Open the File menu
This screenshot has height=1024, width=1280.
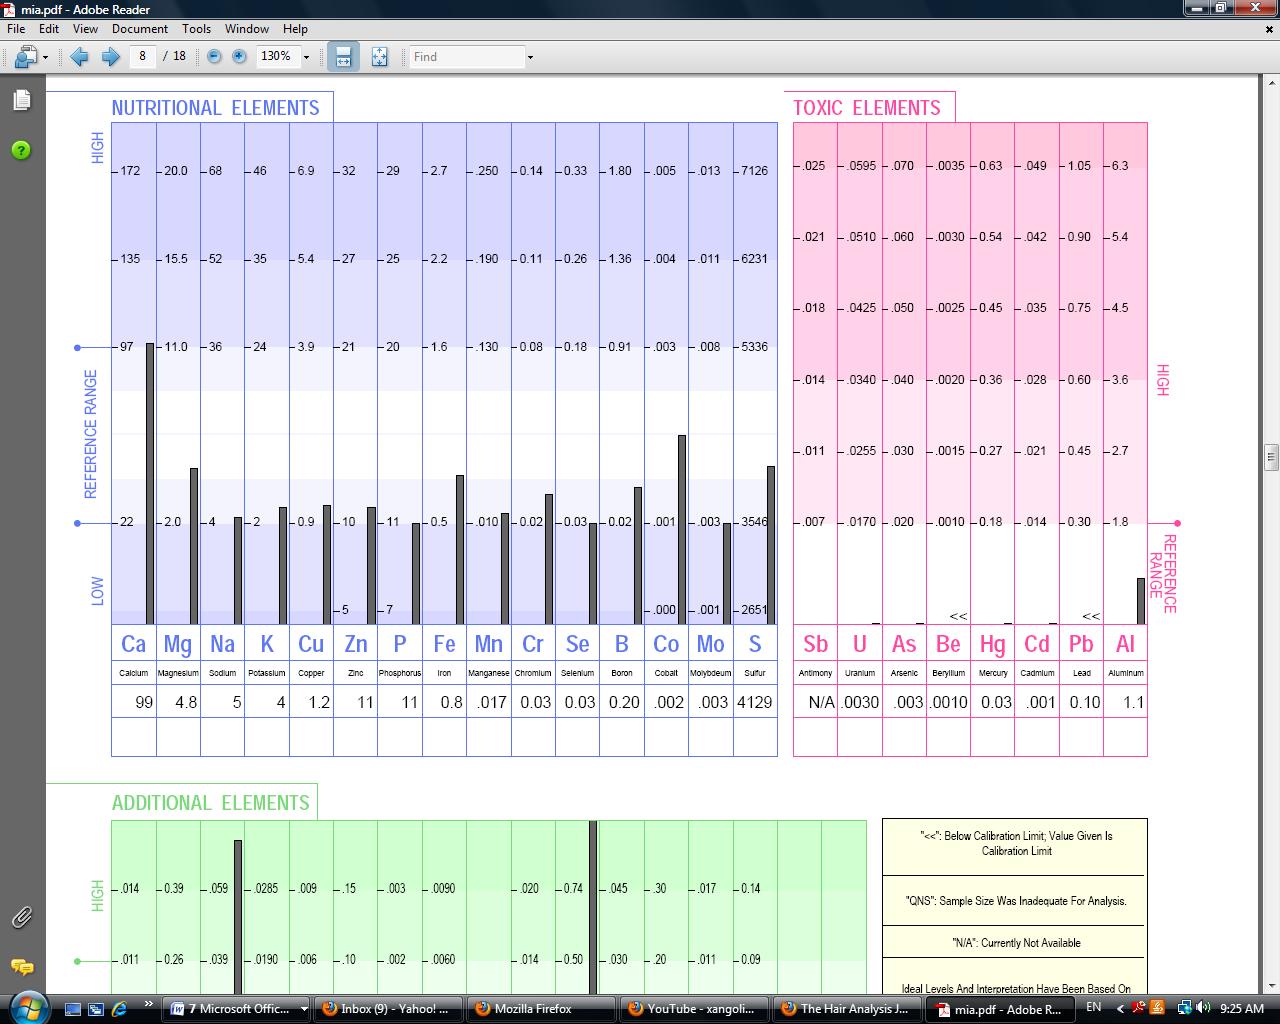16,29
